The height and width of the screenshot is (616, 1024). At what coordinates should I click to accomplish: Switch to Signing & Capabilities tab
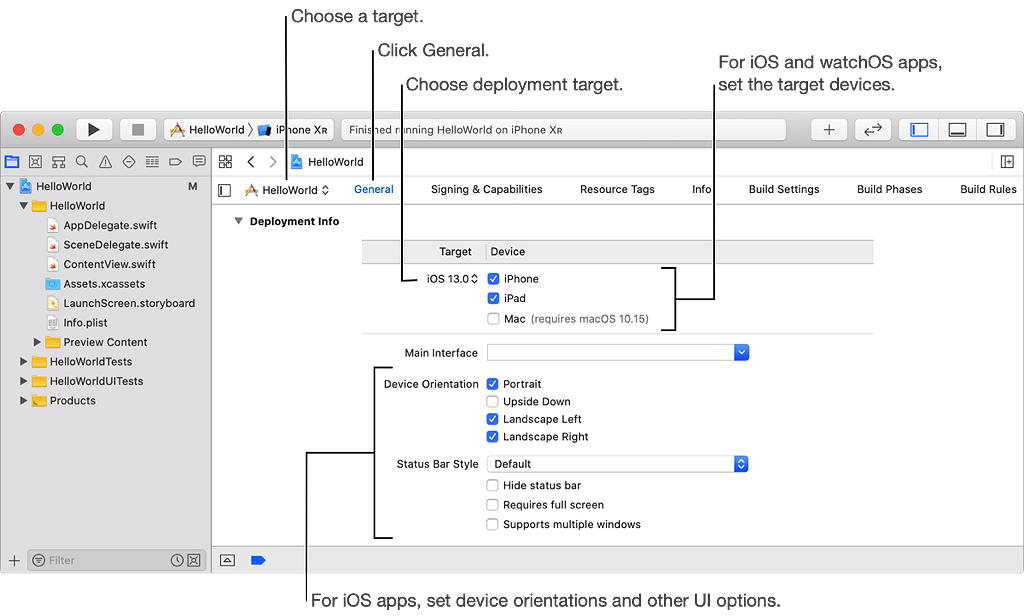tap(487, 189)
